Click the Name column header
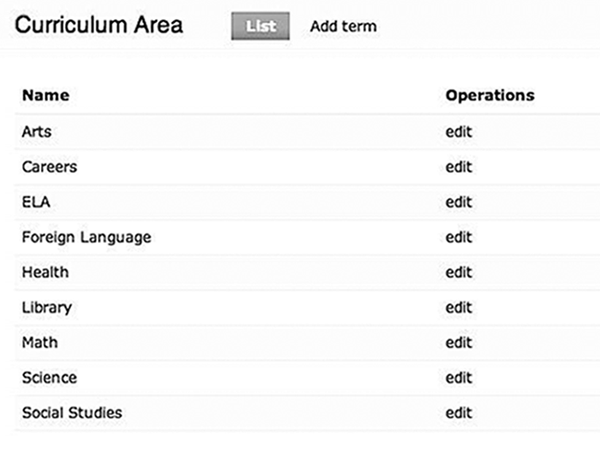The height and width of the screenshot is (464, 600). tap(44, 96)
